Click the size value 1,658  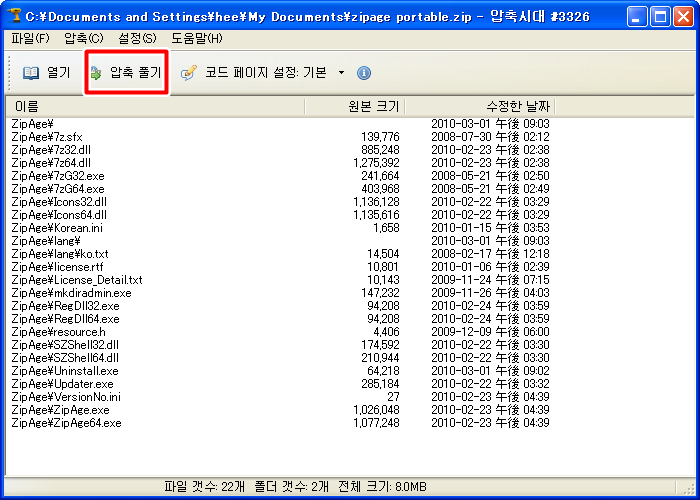pos(386,228)
